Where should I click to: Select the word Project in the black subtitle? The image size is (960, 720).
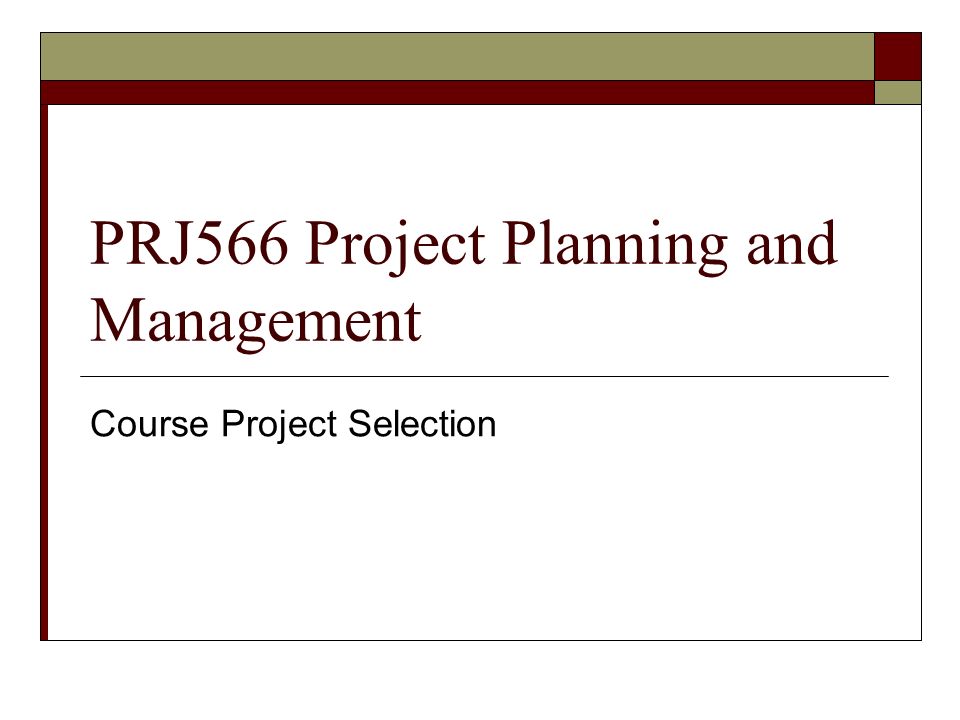pyautogui.click(x=279, y=425)
